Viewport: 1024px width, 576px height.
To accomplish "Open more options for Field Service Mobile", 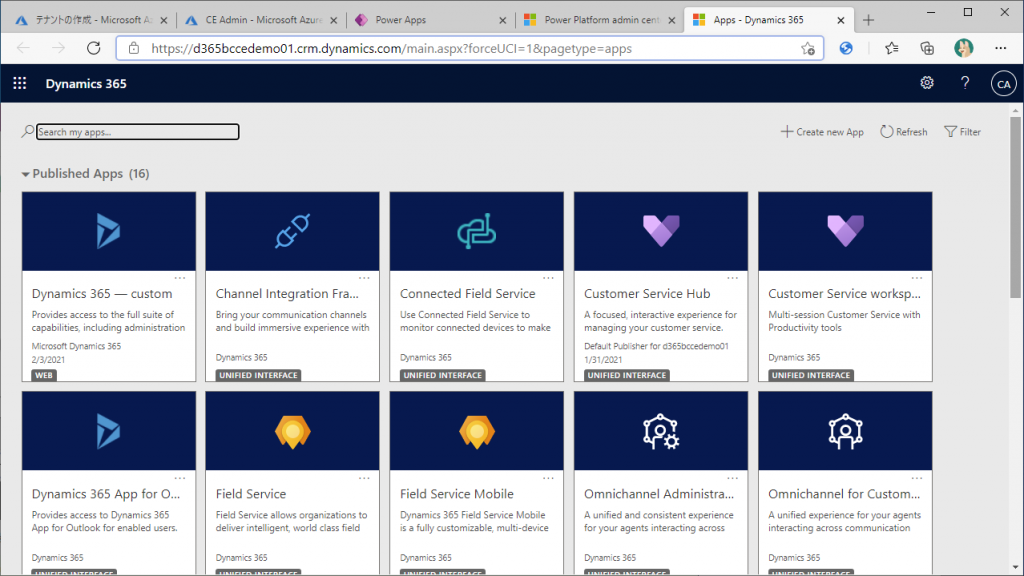I will (548, 479).
